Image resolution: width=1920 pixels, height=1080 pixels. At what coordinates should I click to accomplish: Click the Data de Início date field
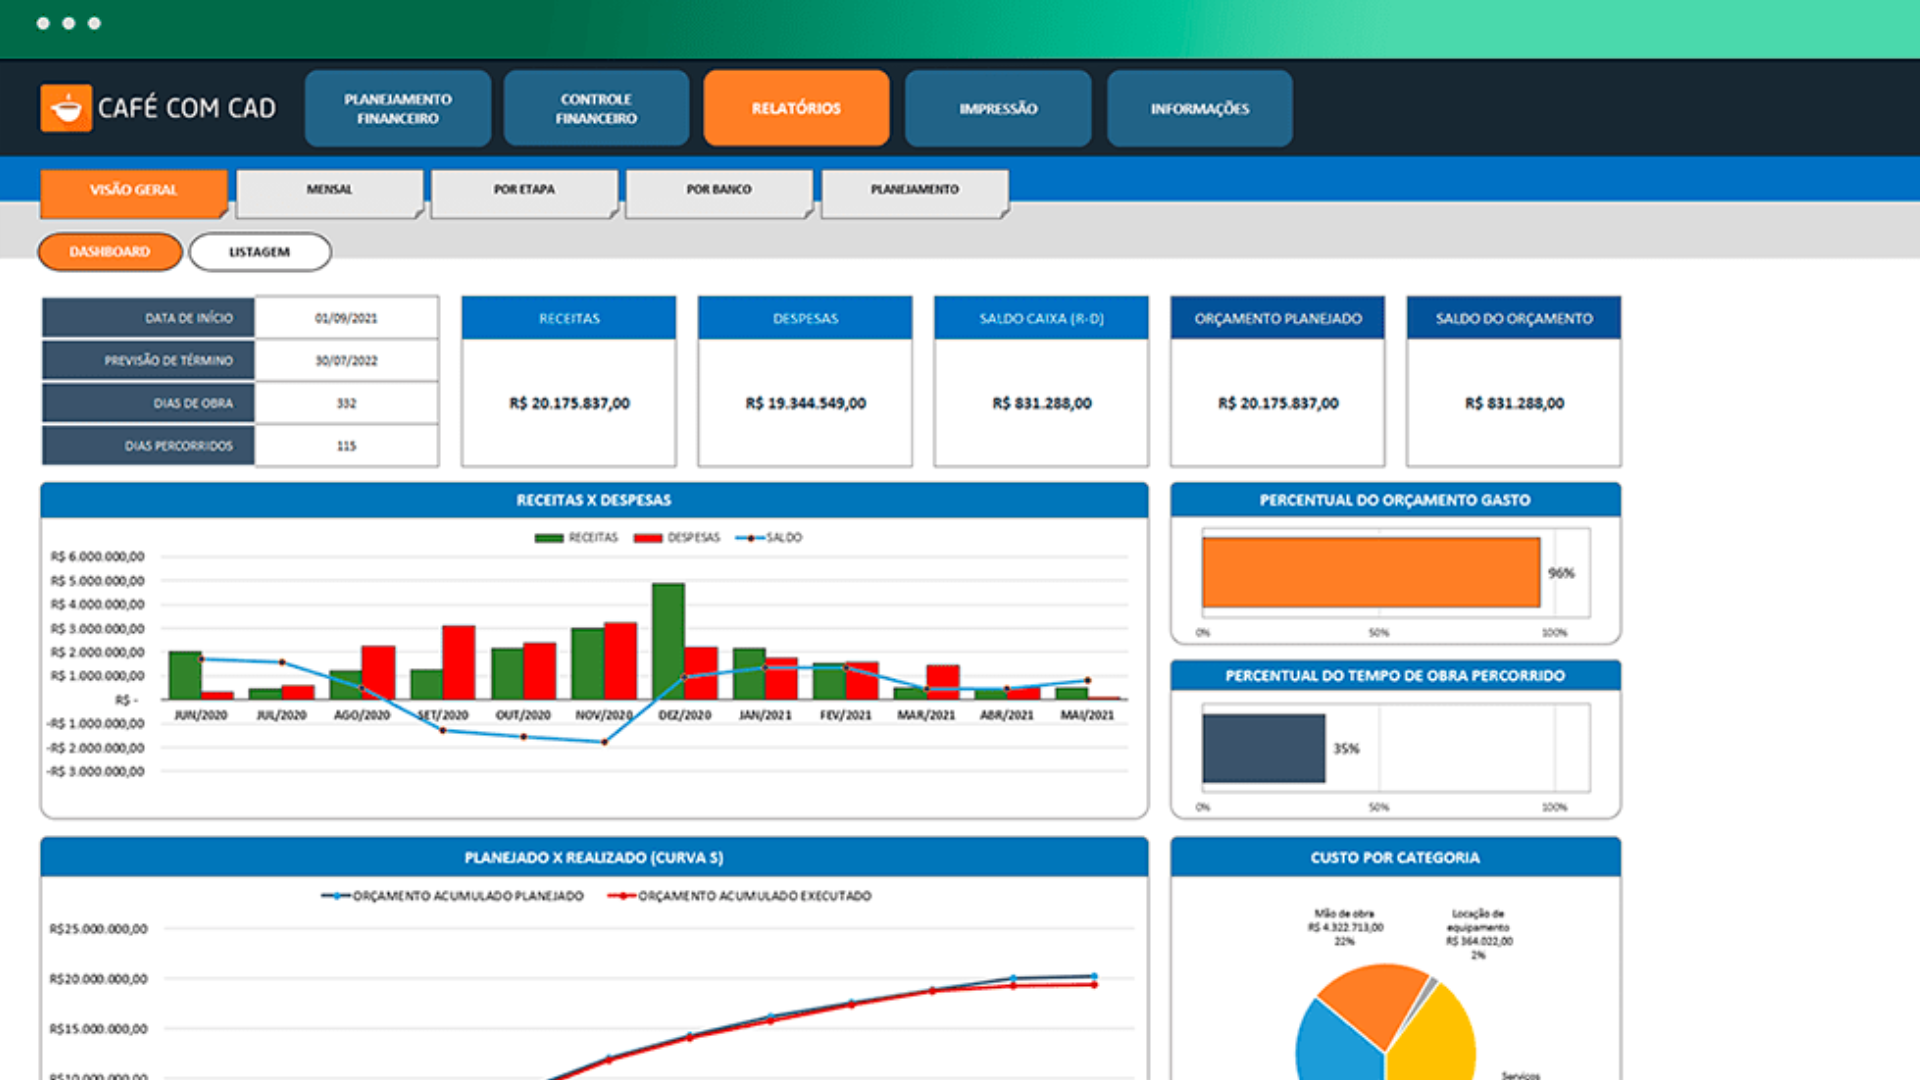(x=346, y=318)
